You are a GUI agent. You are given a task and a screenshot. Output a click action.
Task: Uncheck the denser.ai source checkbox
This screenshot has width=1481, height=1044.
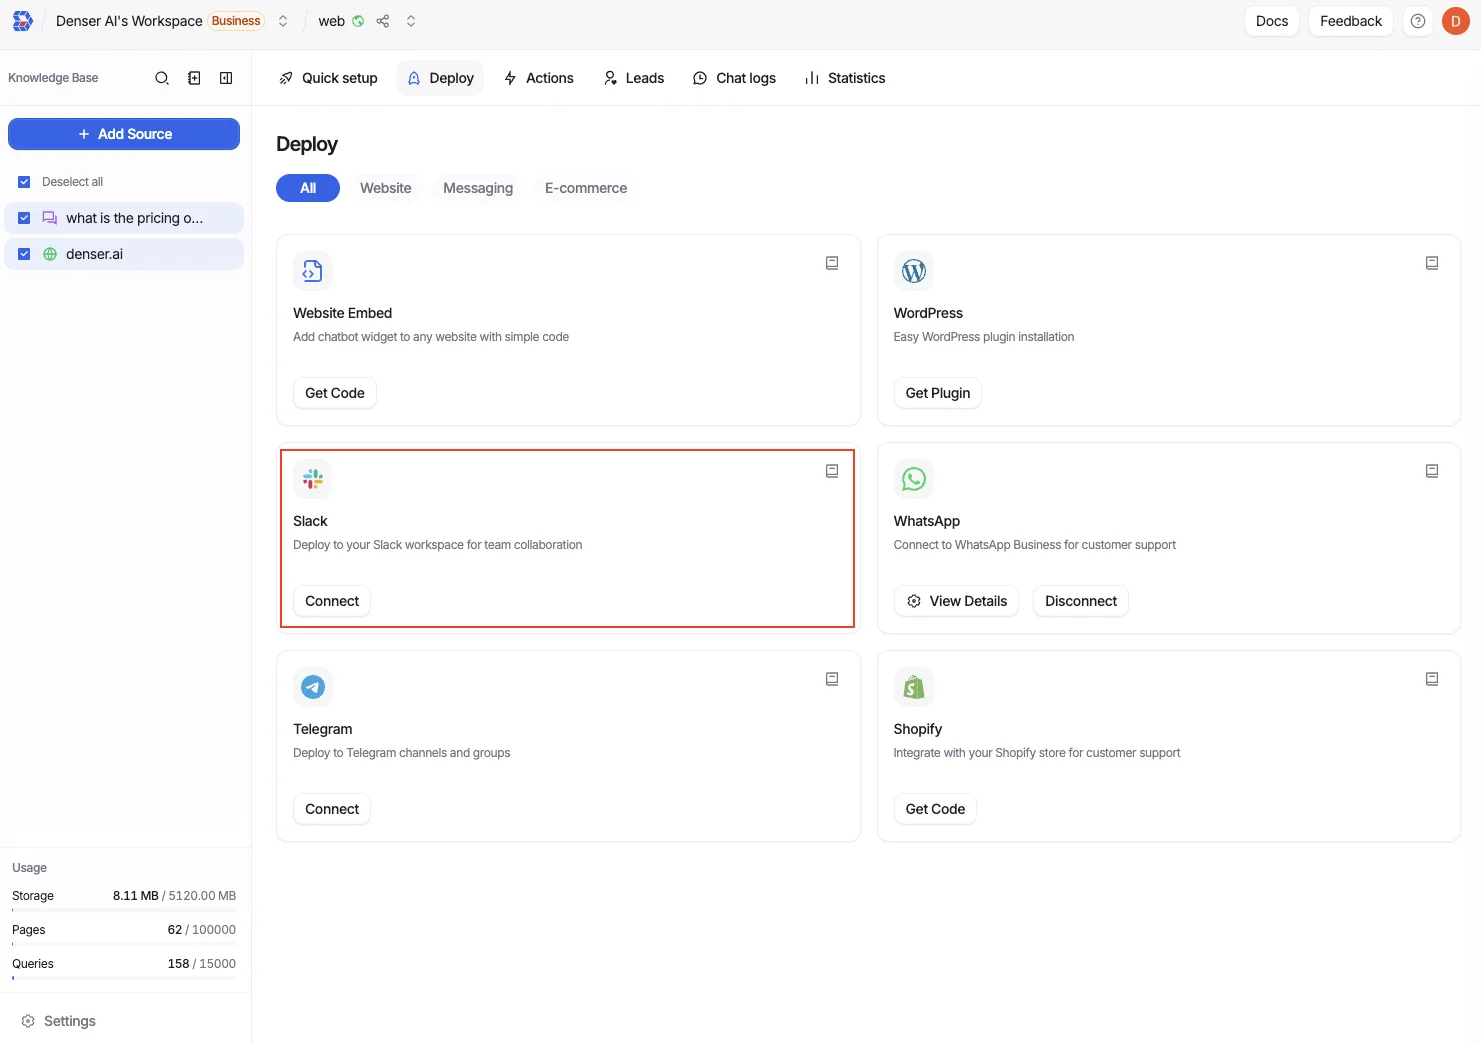pos(24,254)
